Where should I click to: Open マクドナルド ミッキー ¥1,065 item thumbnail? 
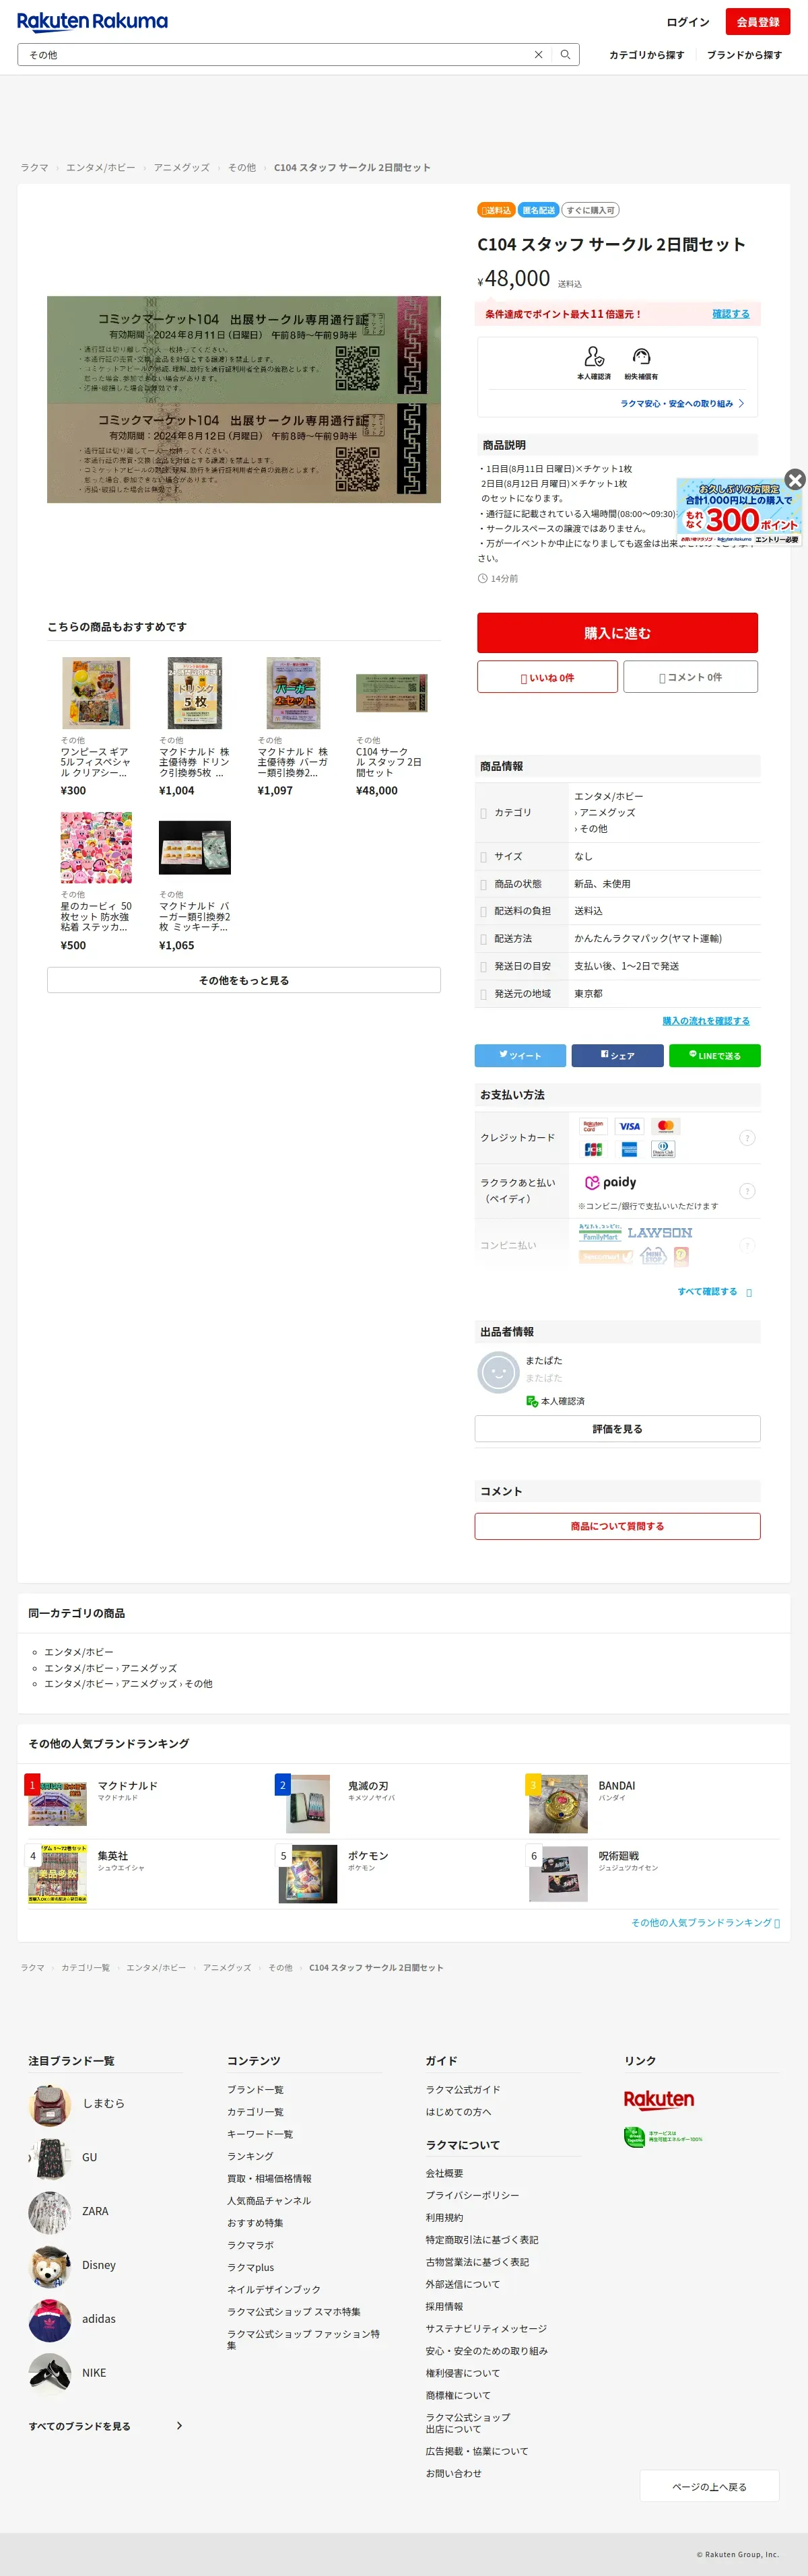195,848
